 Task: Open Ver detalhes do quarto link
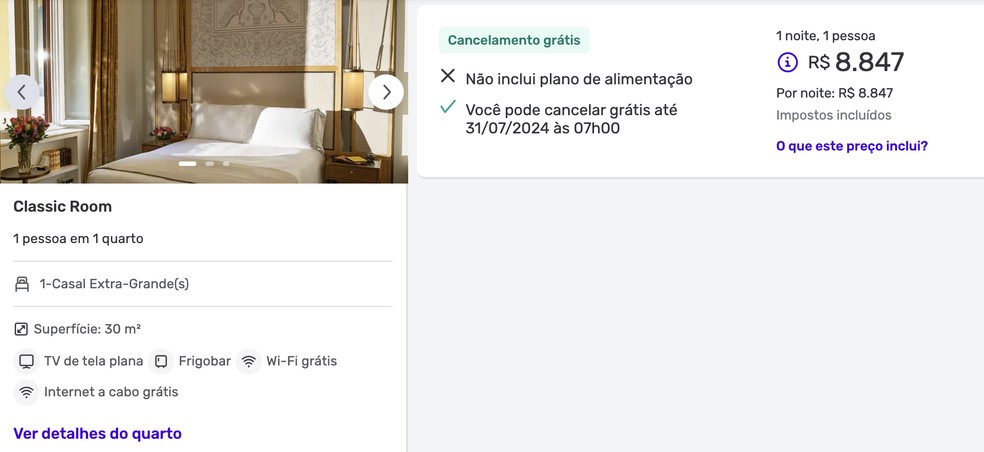(x=97, y=434)
